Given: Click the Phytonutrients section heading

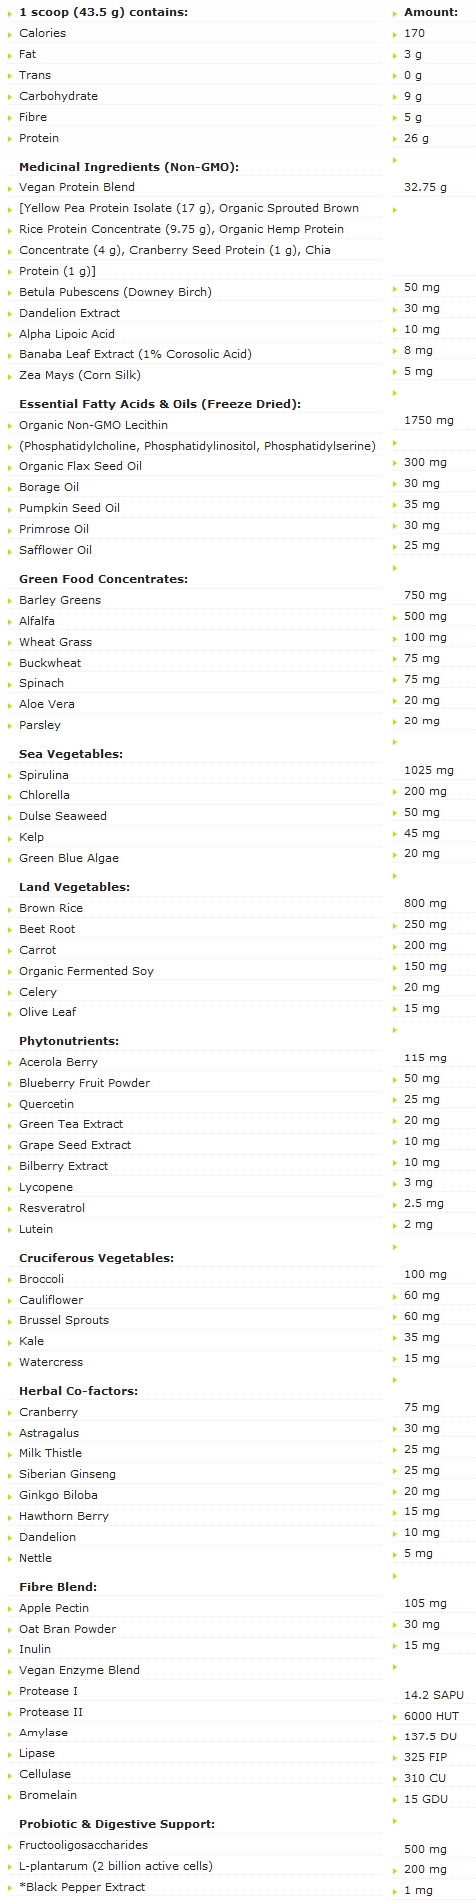Looking at the screenshot, I should 69,1041.
